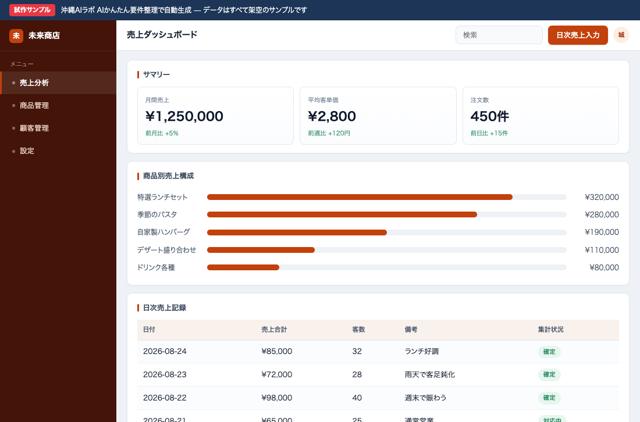Open the user avatar icon
The width and height of the screenshot is (640, 422).
pyautogui.click(x=621, y=35)
